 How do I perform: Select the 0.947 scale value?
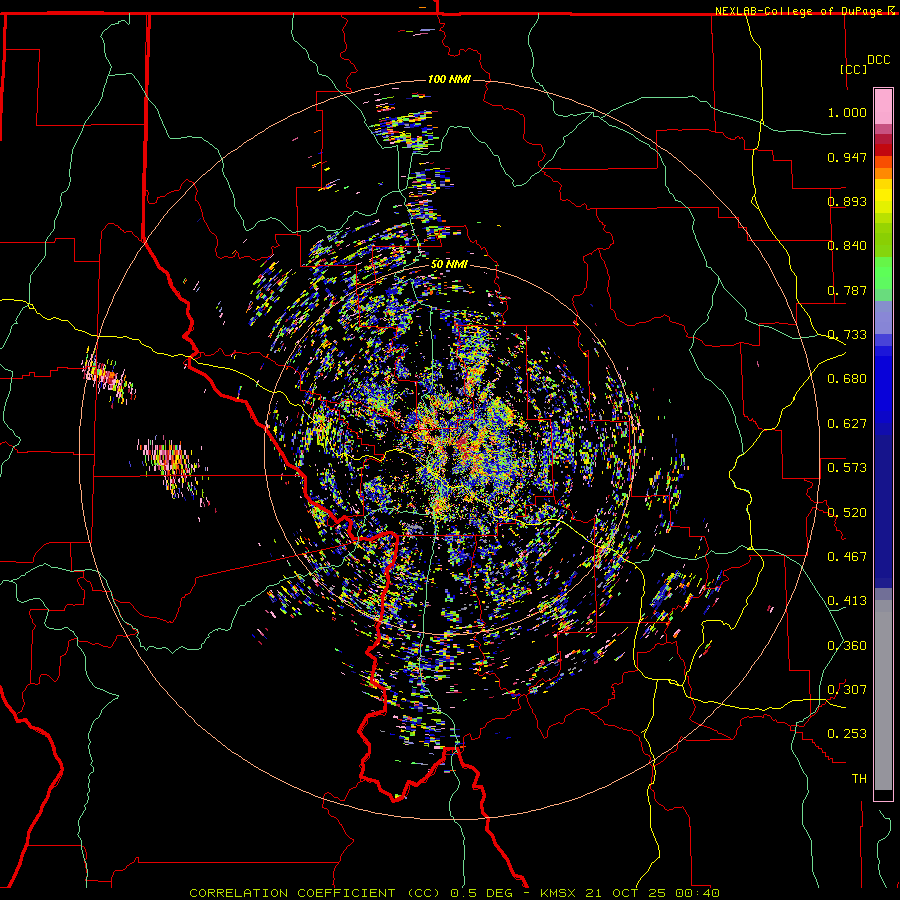click(x=847, y=157)
